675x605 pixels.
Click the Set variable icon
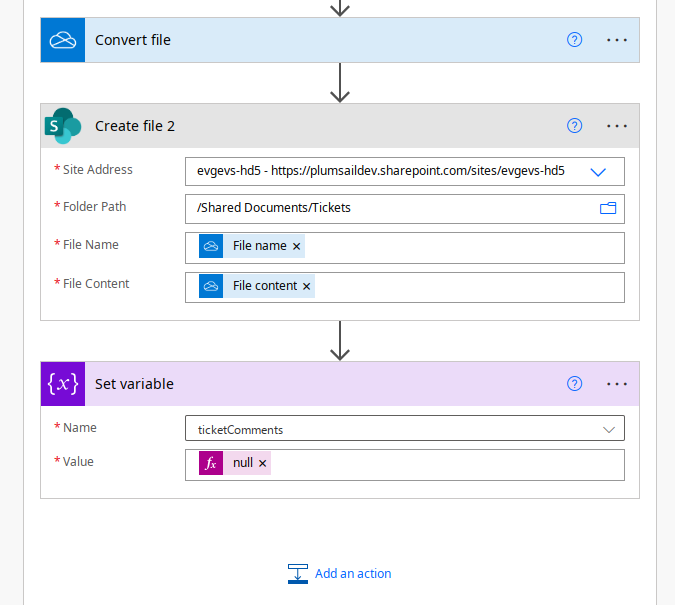[x=63, y=384]
